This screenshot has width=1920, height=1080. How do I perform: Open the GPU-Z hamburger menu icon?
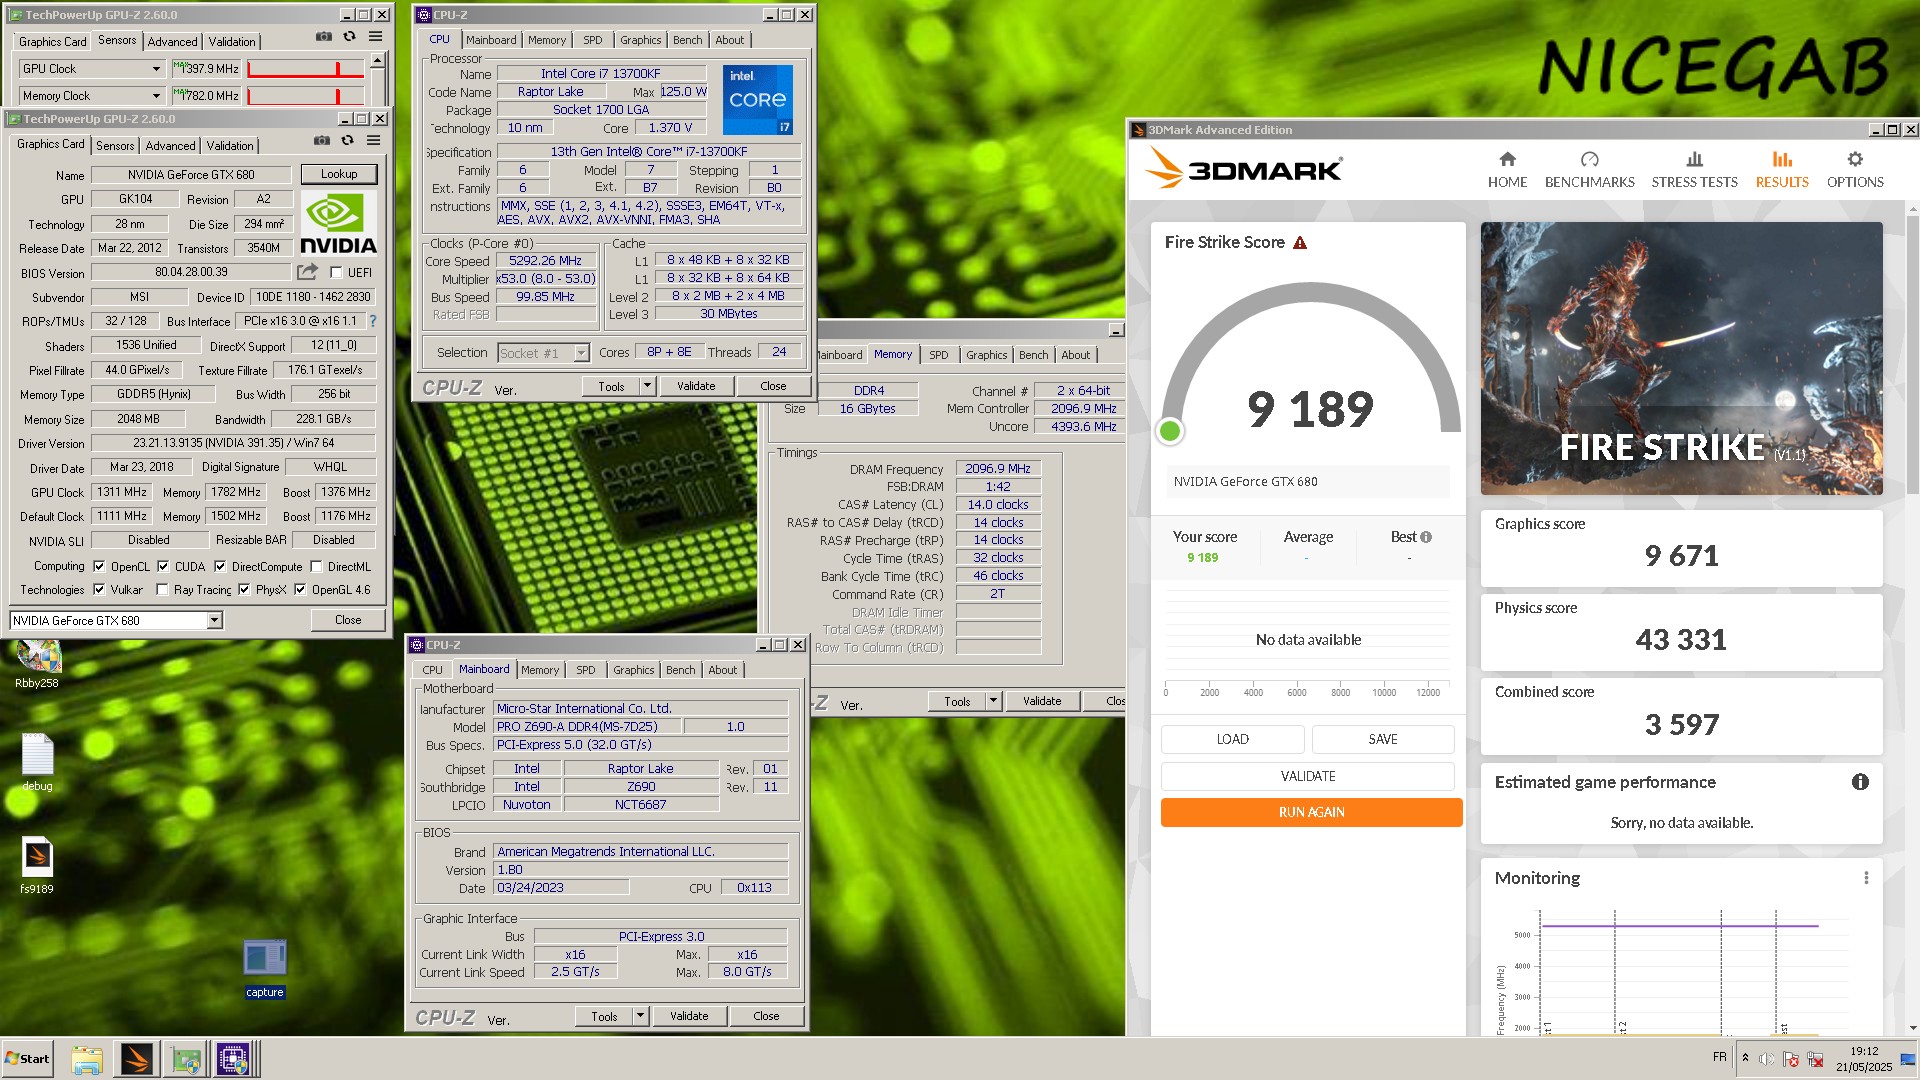[x=373, y=140]
